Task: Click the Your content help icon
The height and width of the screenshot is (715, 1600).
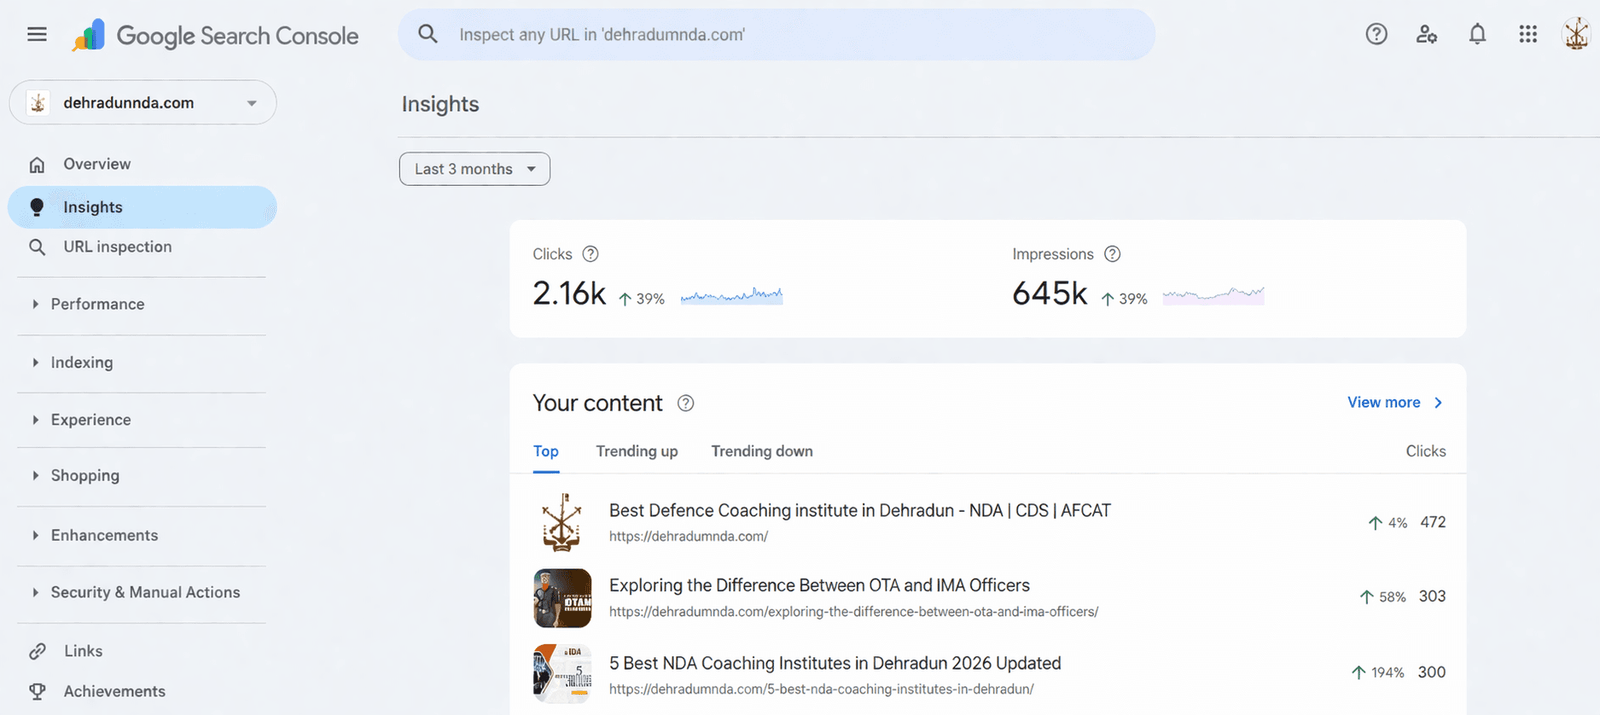Action: 685,403
